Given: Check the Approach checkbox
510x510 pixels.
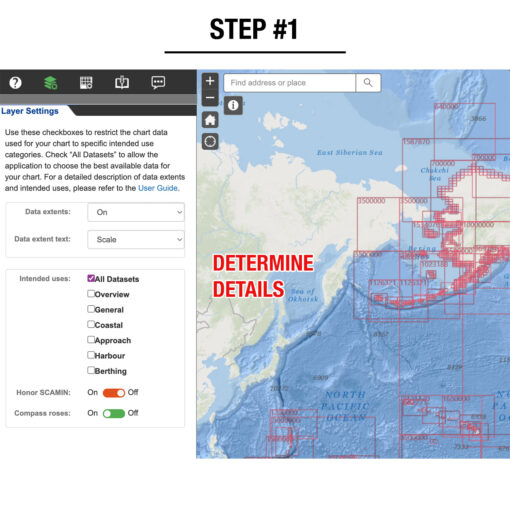Looking at the screenshot, I should pos(91,340).
